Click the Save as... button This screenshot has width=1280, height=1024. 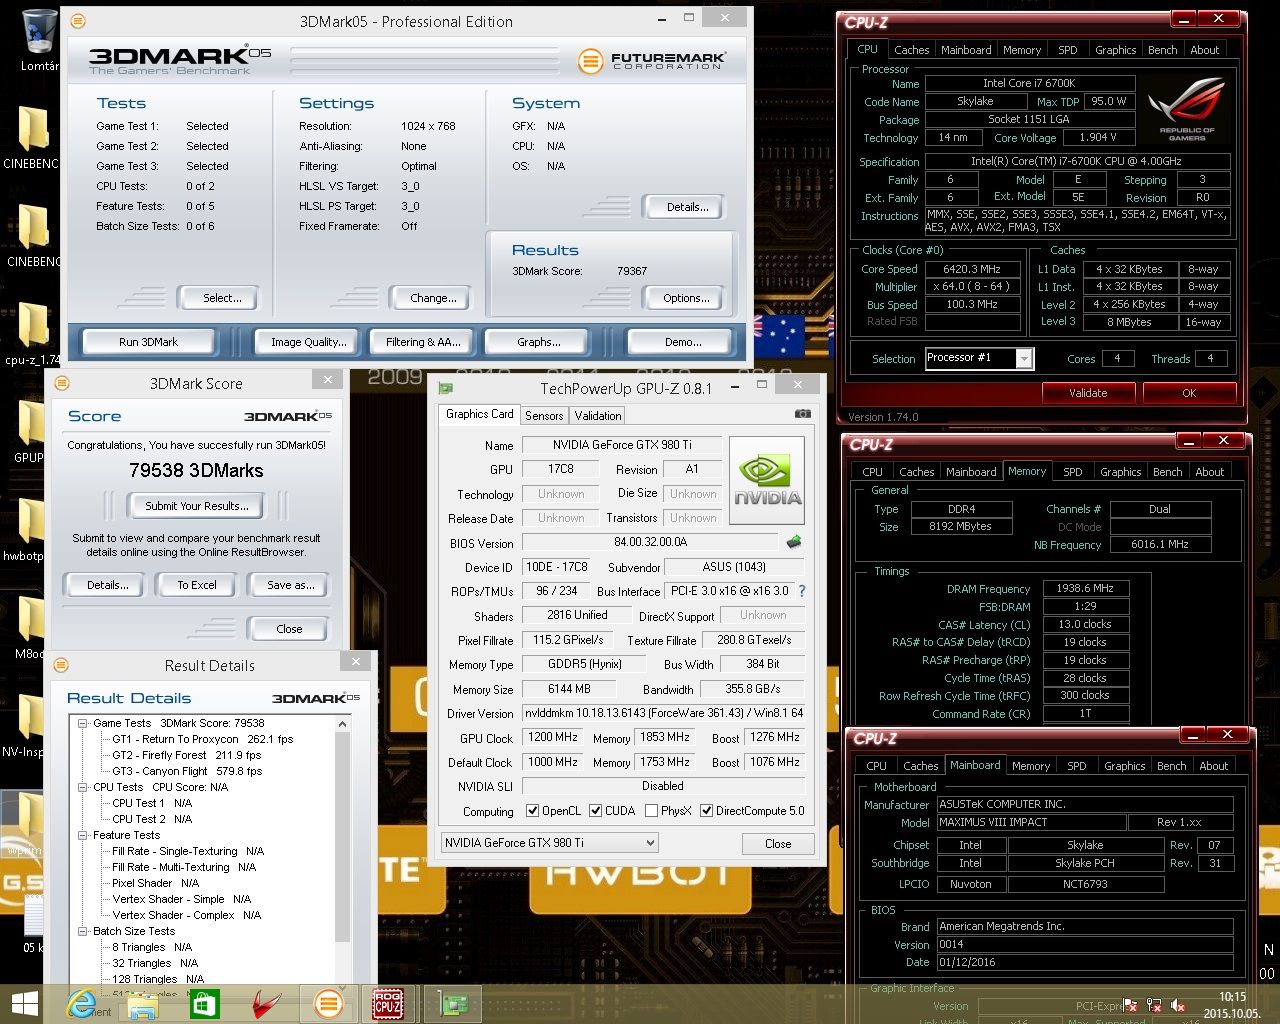coord(290,585)
